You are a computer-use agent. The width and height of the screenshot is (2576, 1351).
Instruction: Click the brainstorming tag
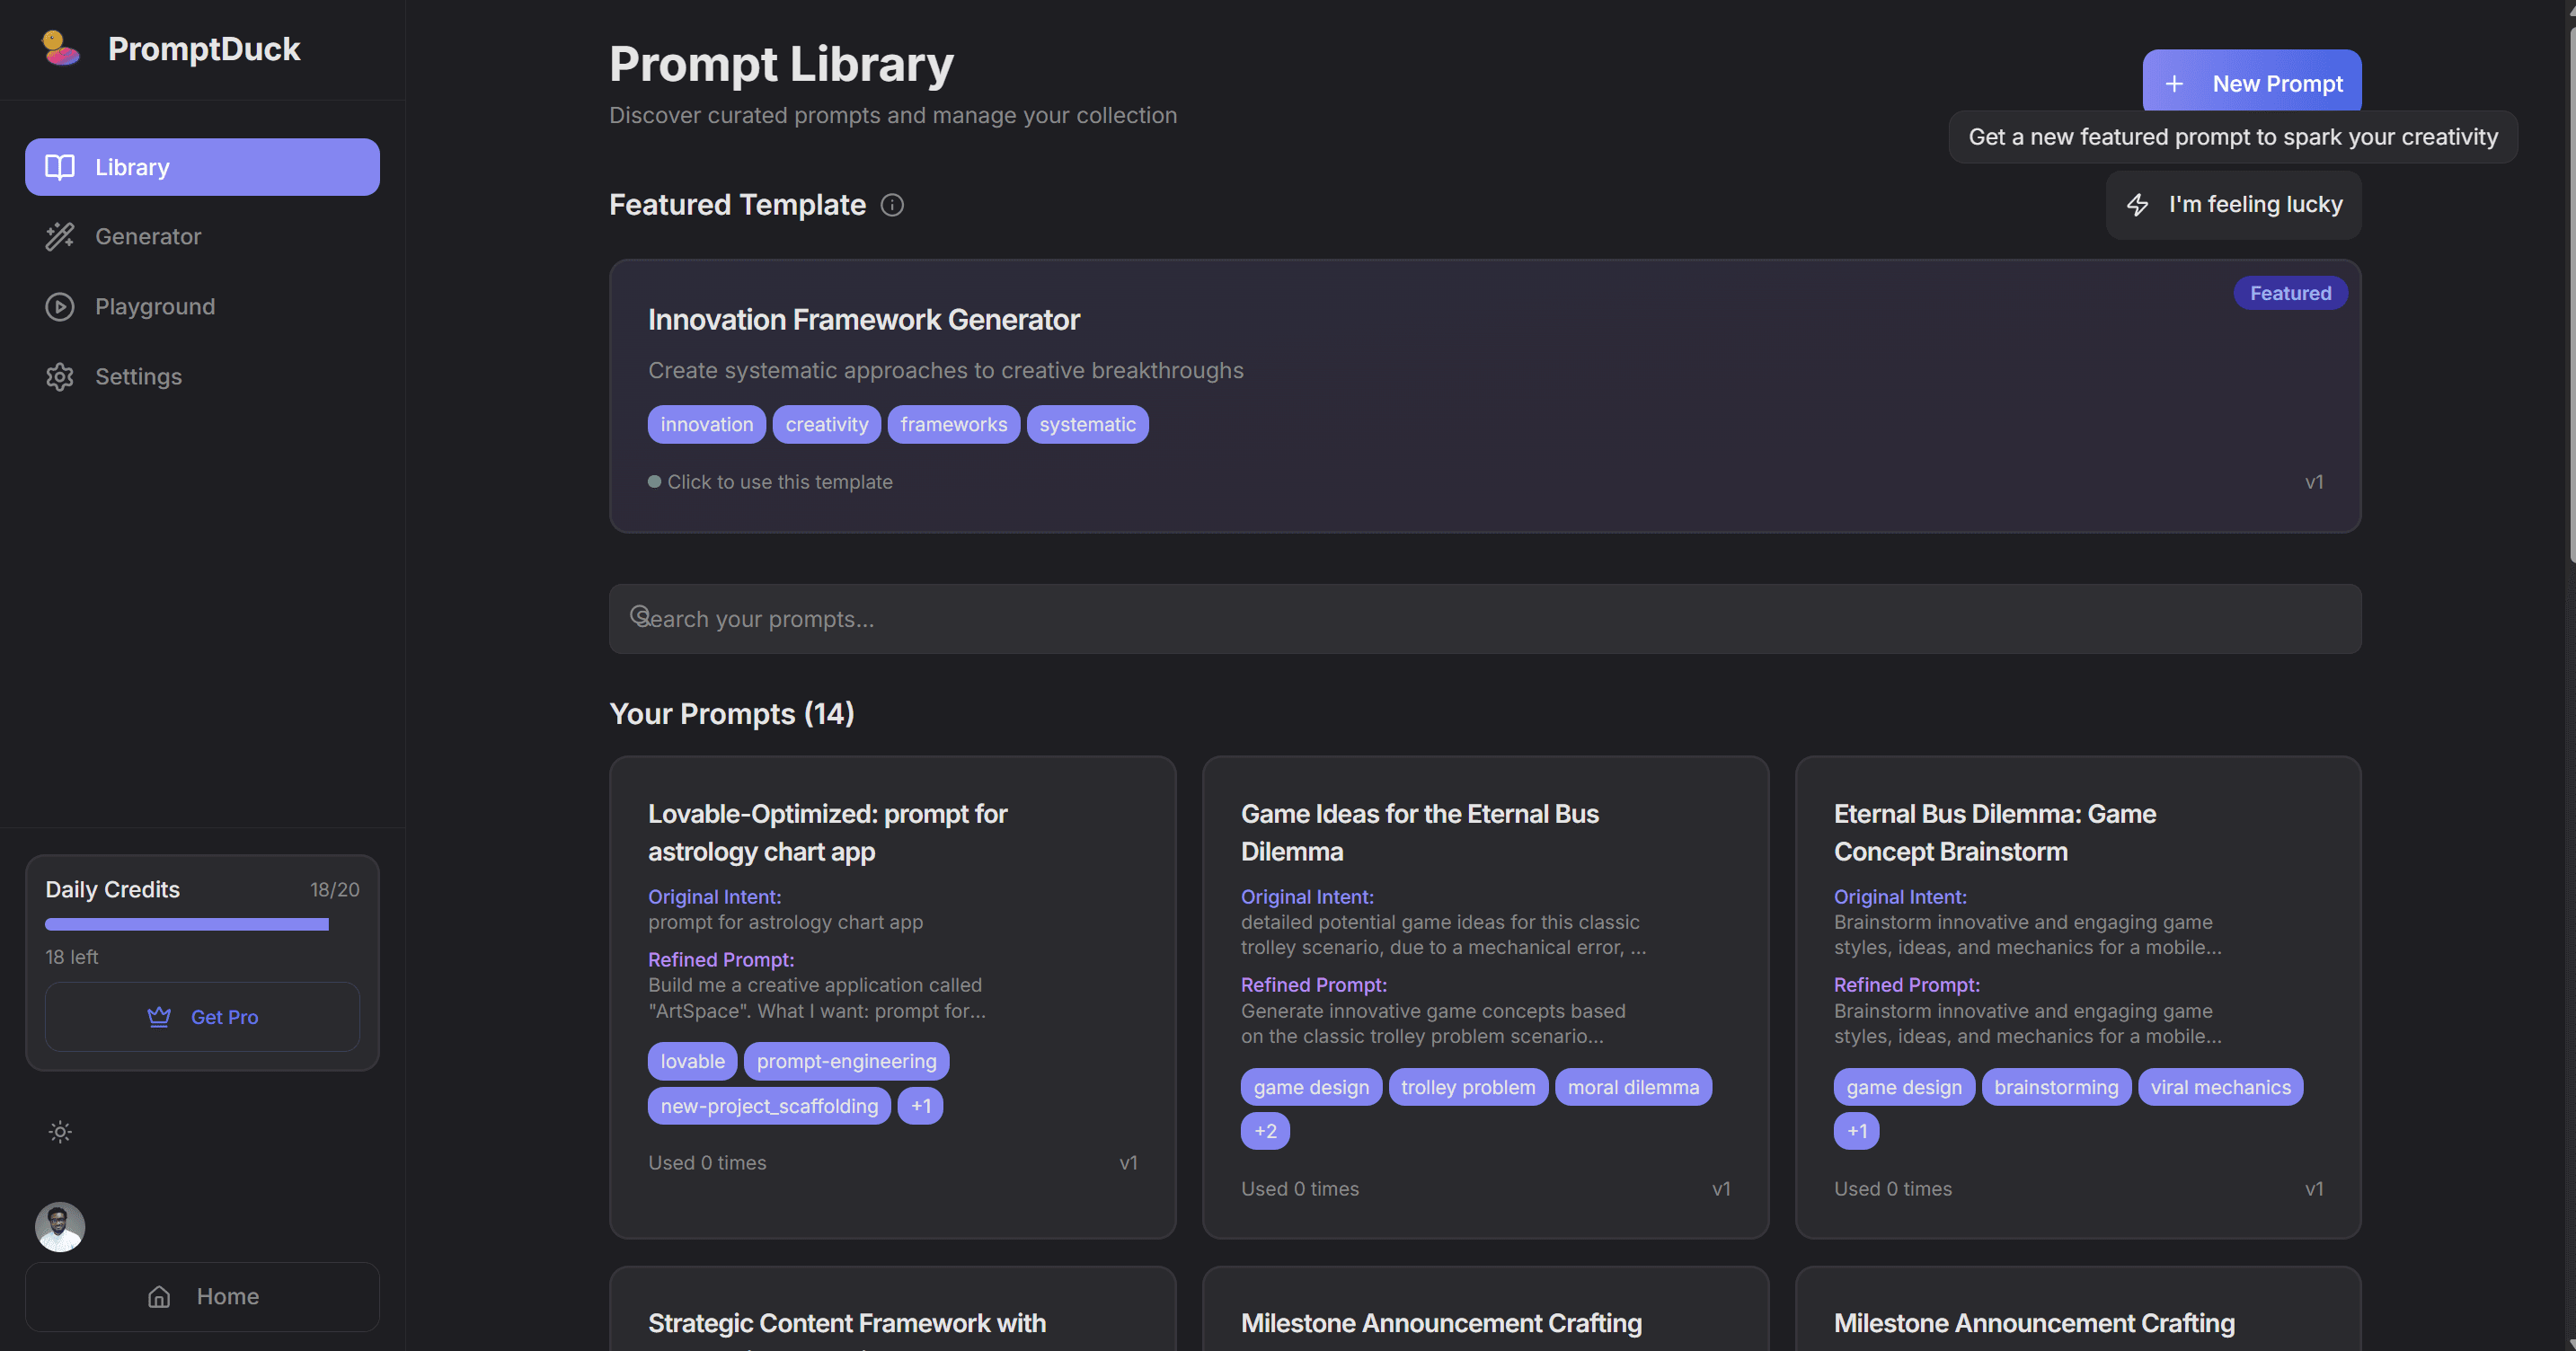click(x=2056, y=1087)
